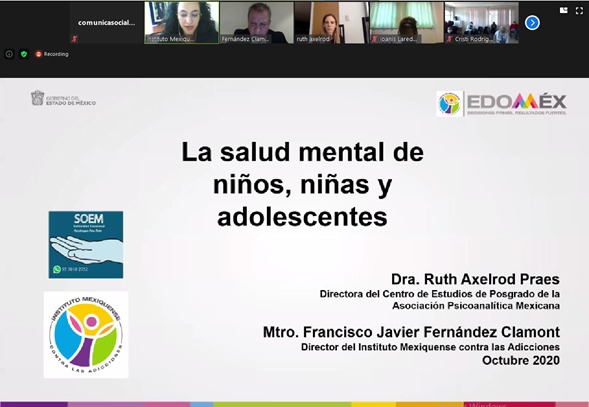Click the 'Octubre 2020' date text
Image resolution: width=589 pixels, height=407 pixels.
coord(521,360)
